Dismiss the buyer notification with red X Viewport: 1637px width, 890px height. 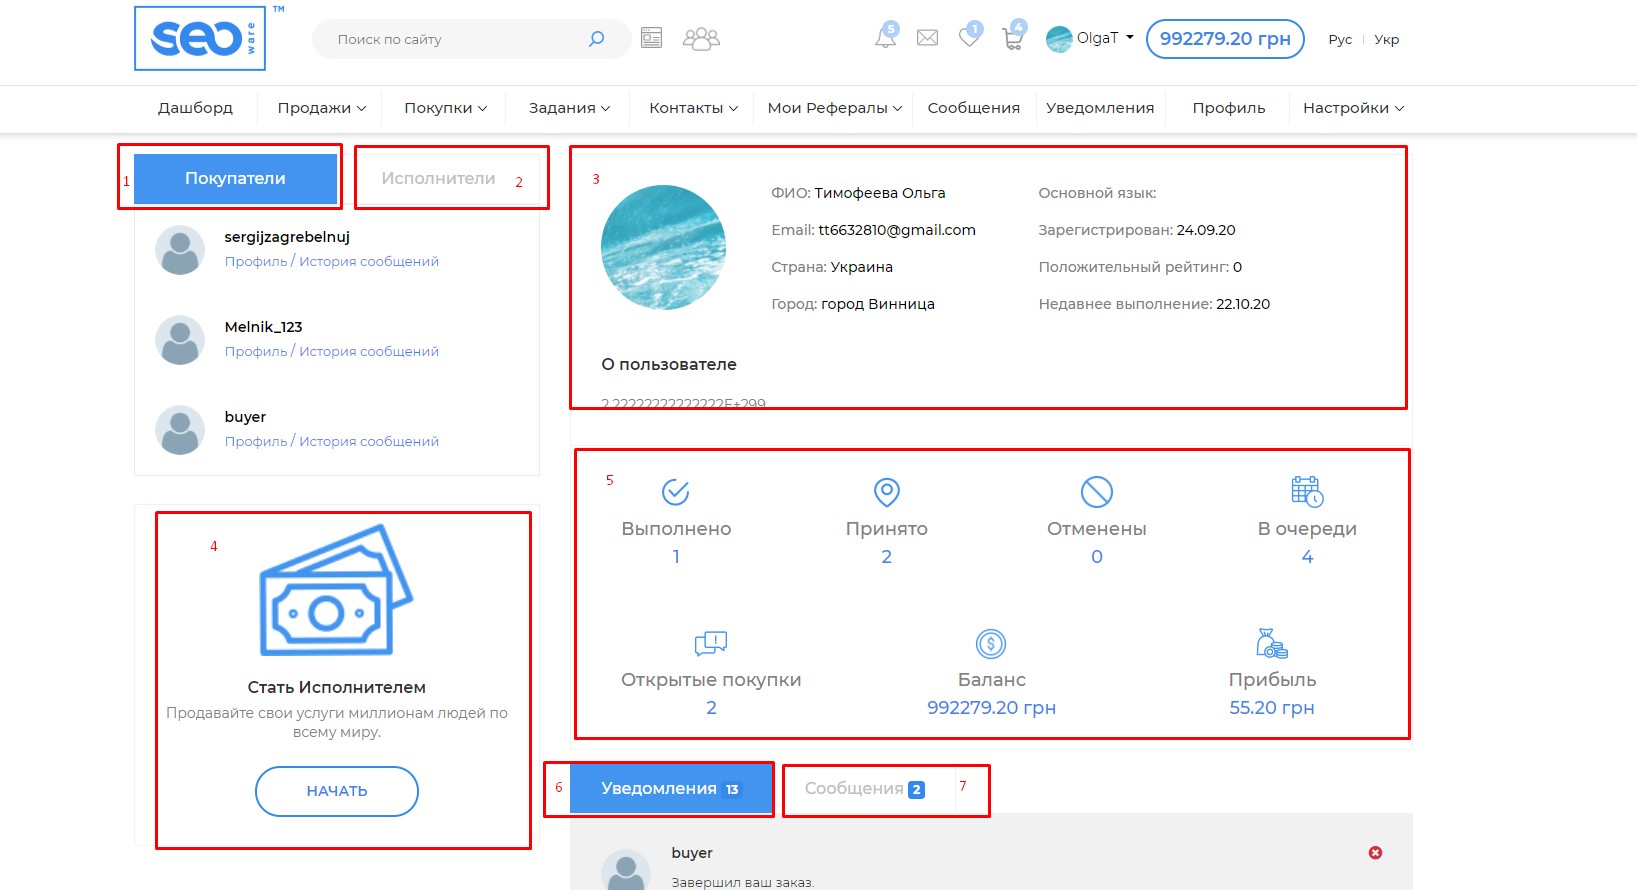click(1375, 852)
